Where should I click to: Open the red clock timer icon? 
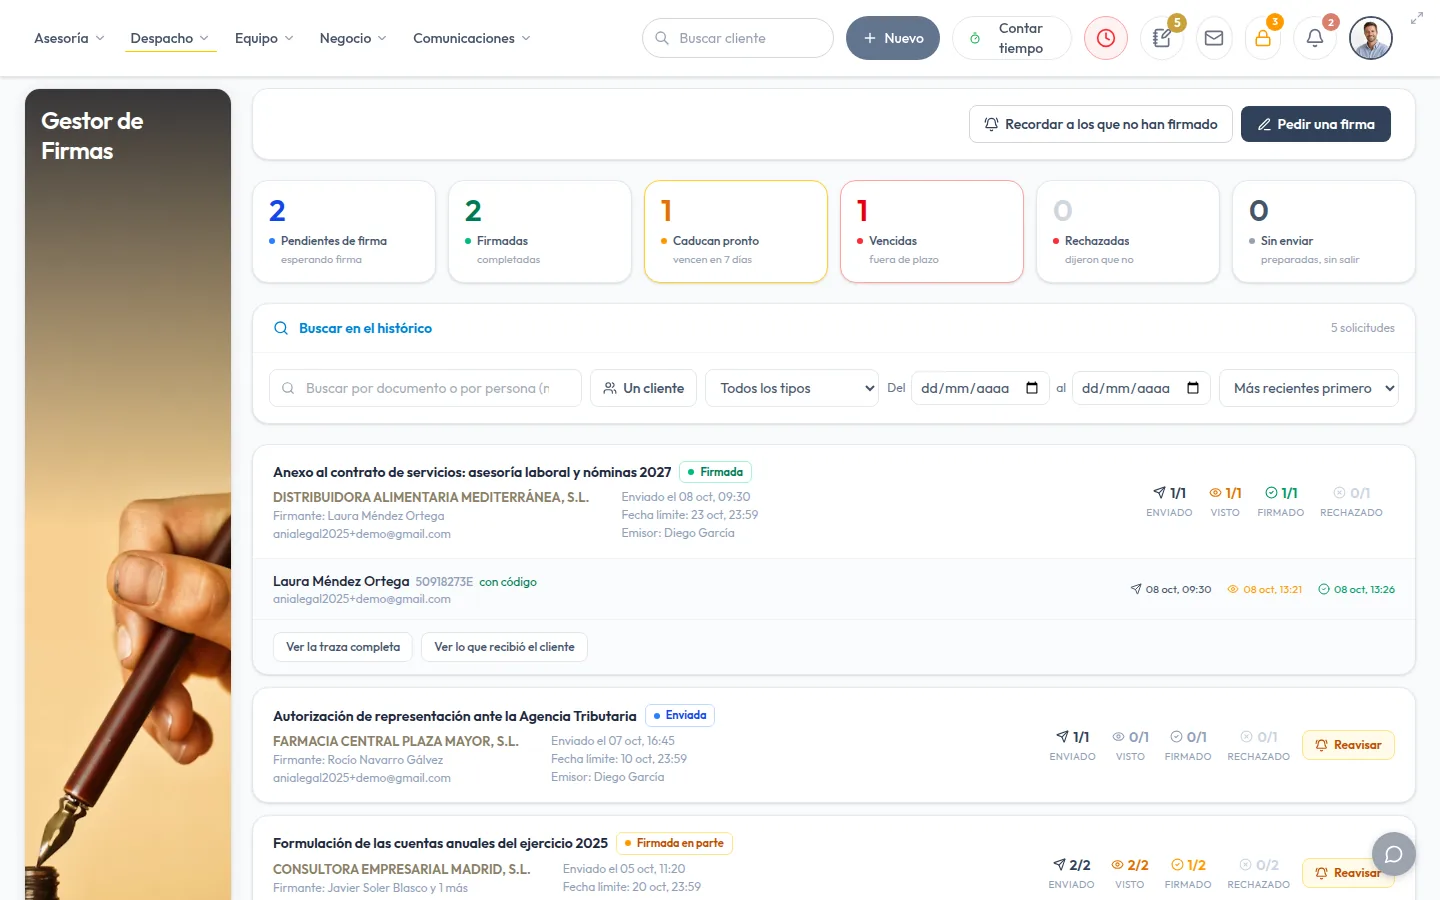[x=1105, y=38]
